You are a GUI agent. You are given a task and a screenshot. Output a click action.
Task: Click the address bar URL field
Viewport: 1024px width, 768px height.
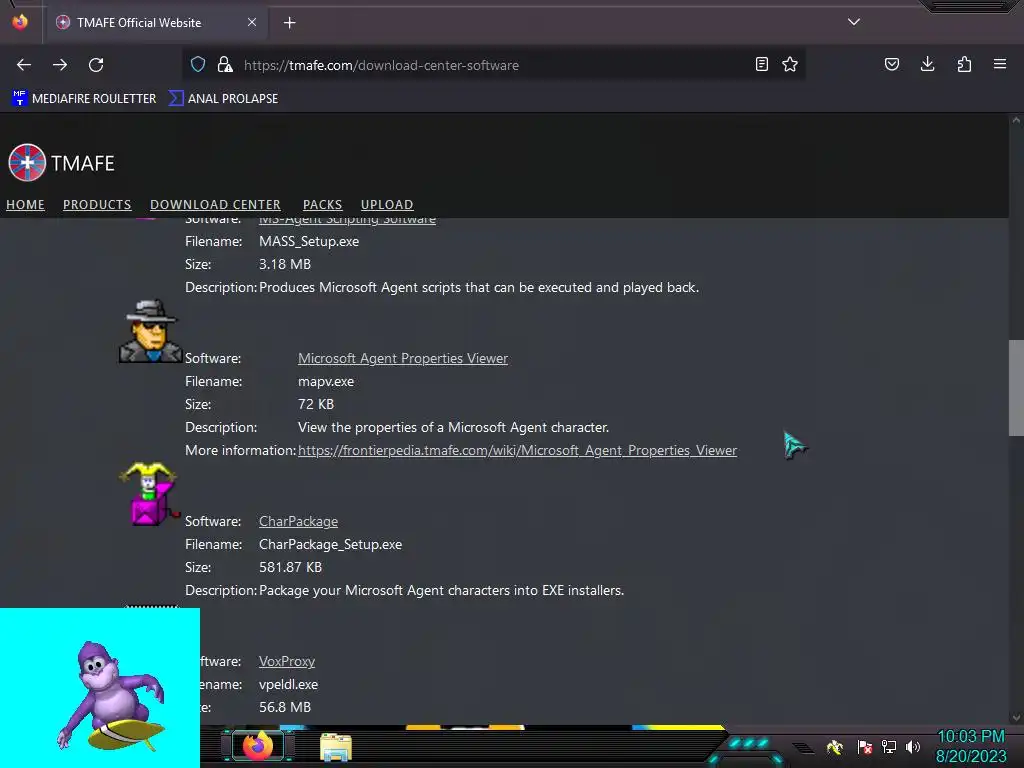[x=496, y=65]
